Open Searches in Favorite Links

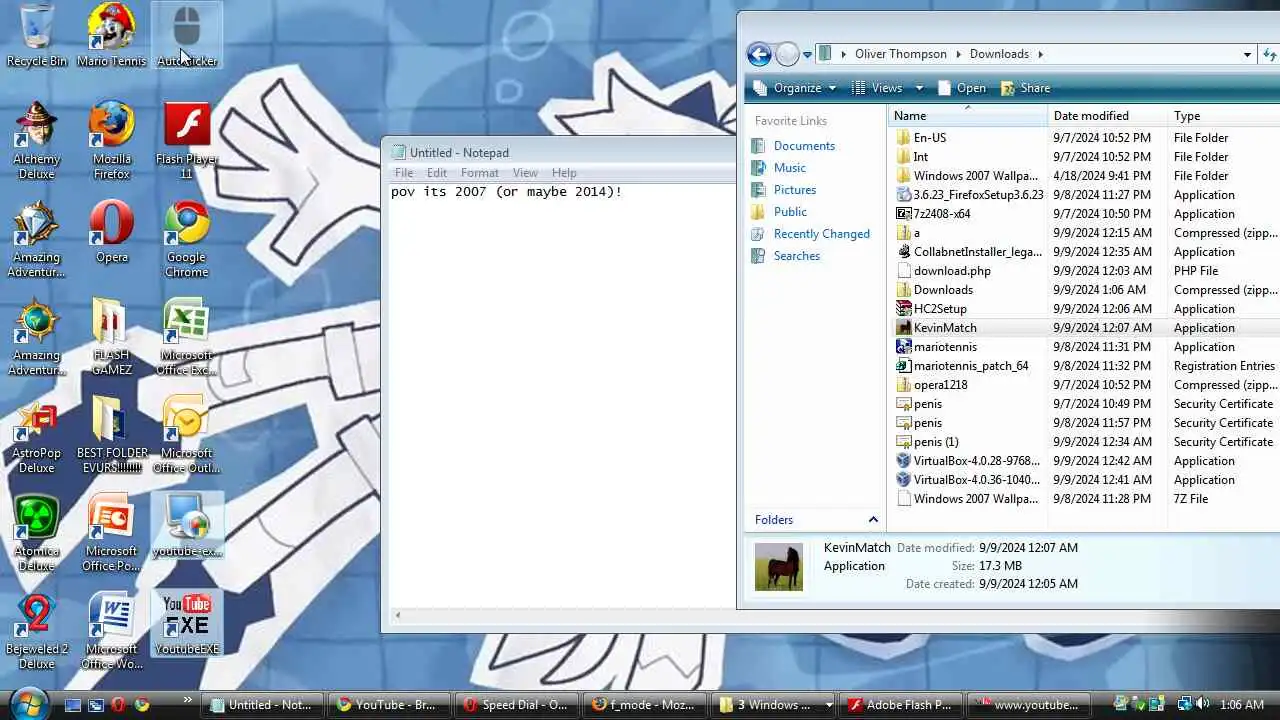point(797,256)
